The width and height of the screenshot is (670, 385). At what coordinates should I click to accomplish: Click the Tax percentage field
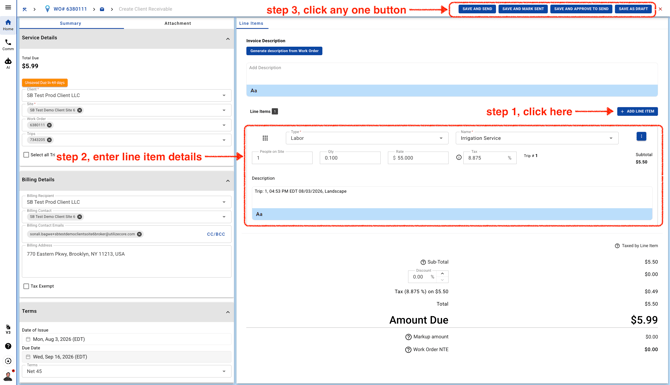[490, 158]
